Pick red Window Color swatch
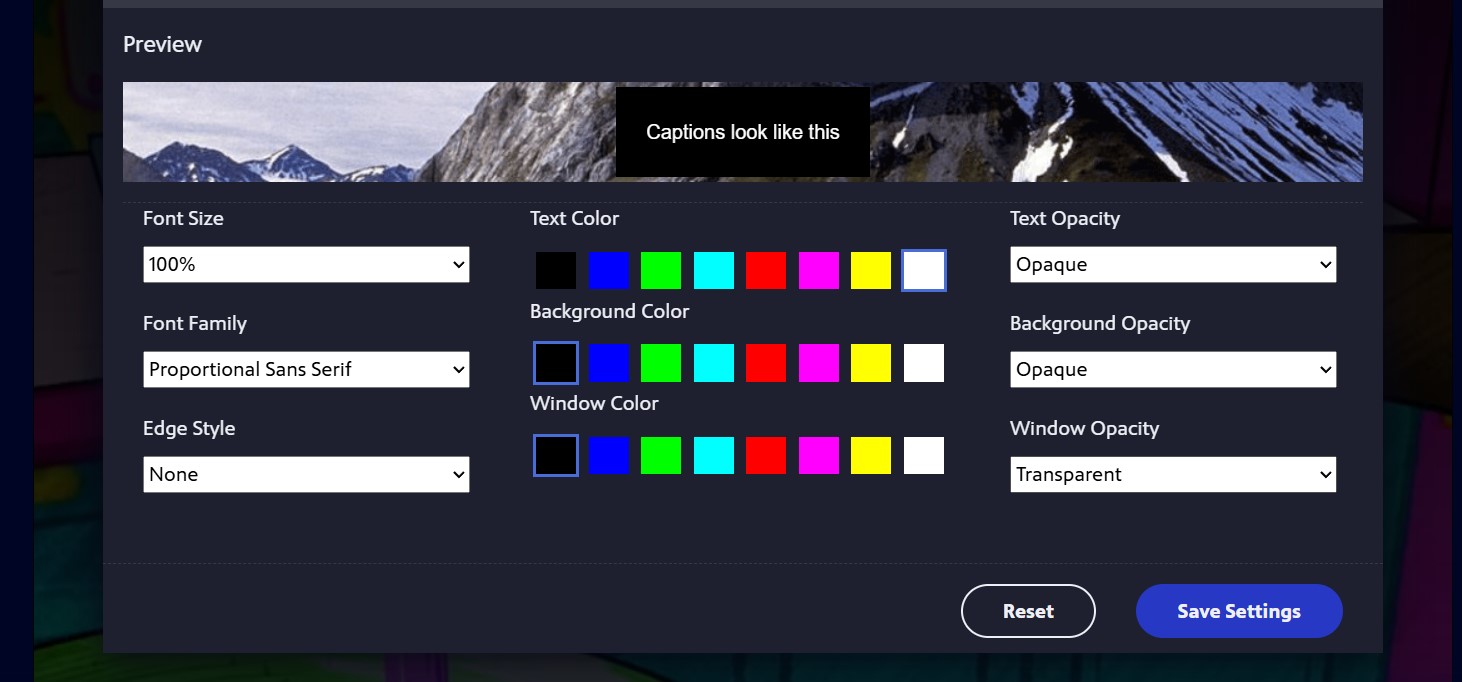 766,455
